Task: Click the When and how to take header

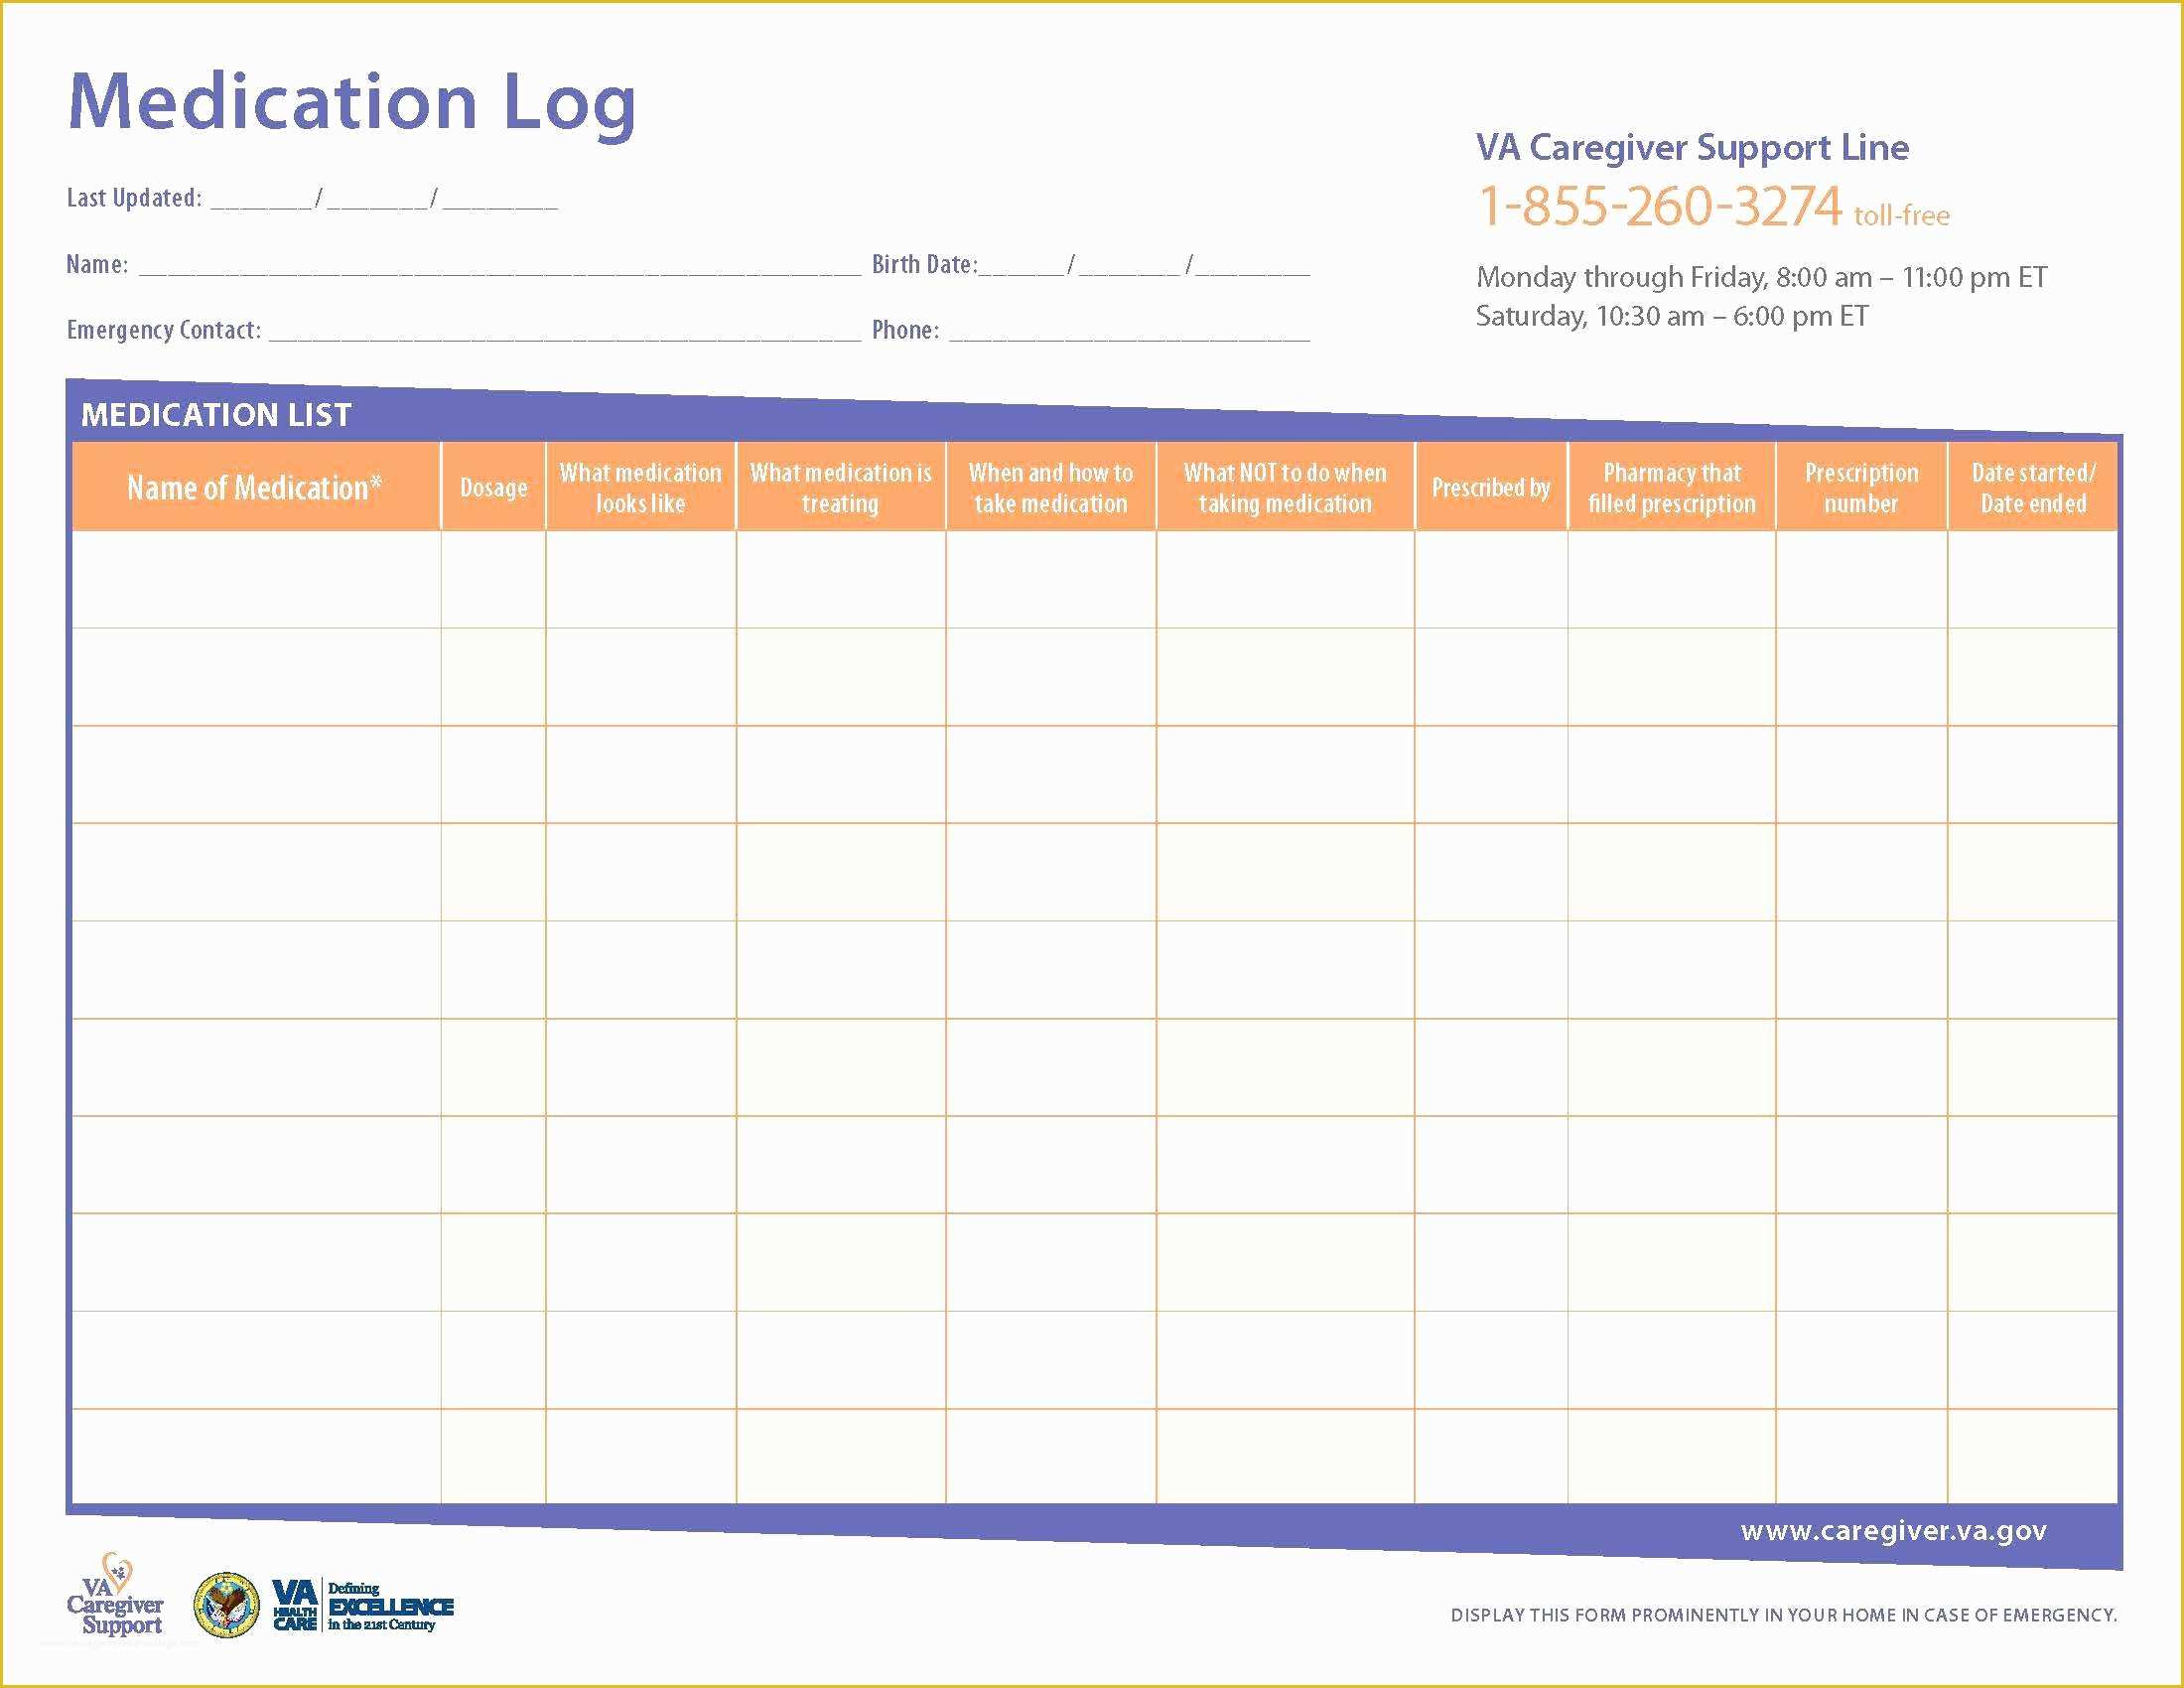Action: tap(1051, 487)
